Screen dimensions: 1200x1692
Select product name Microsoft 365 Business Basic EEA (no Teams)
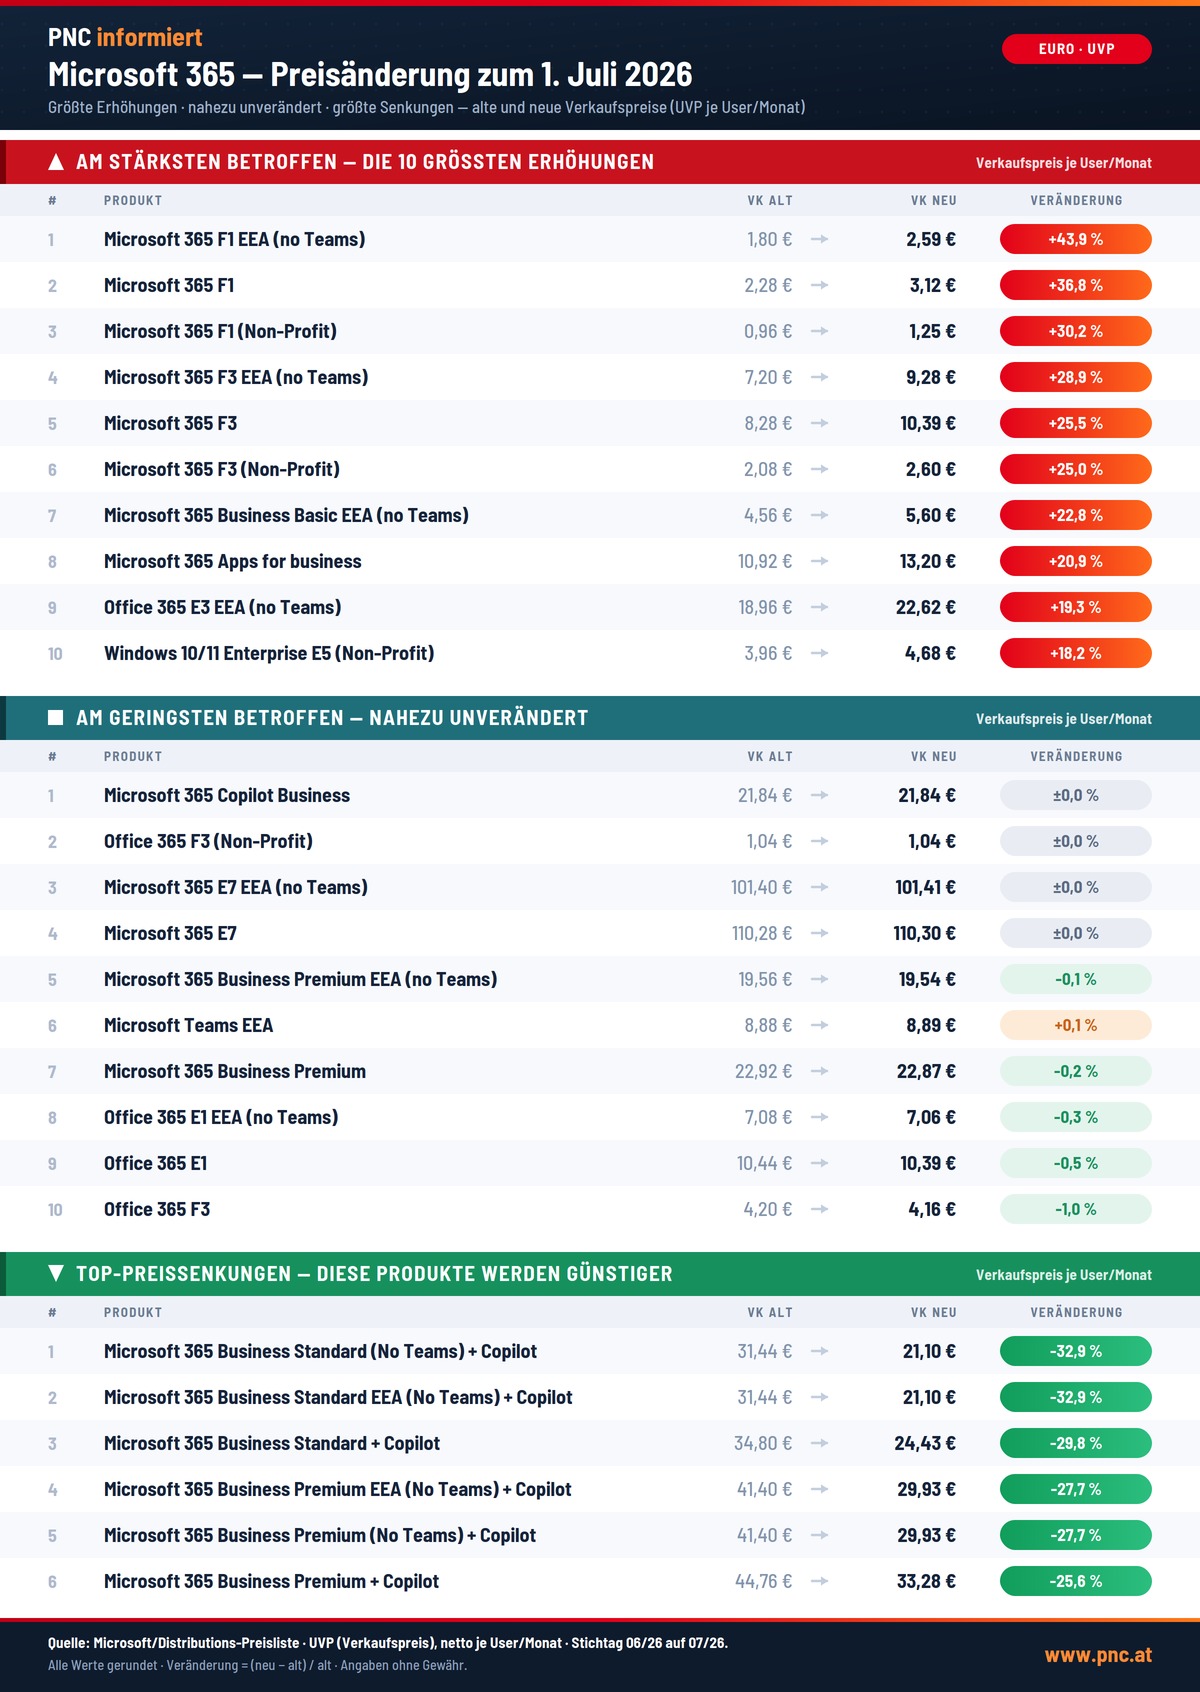point(286,515)
